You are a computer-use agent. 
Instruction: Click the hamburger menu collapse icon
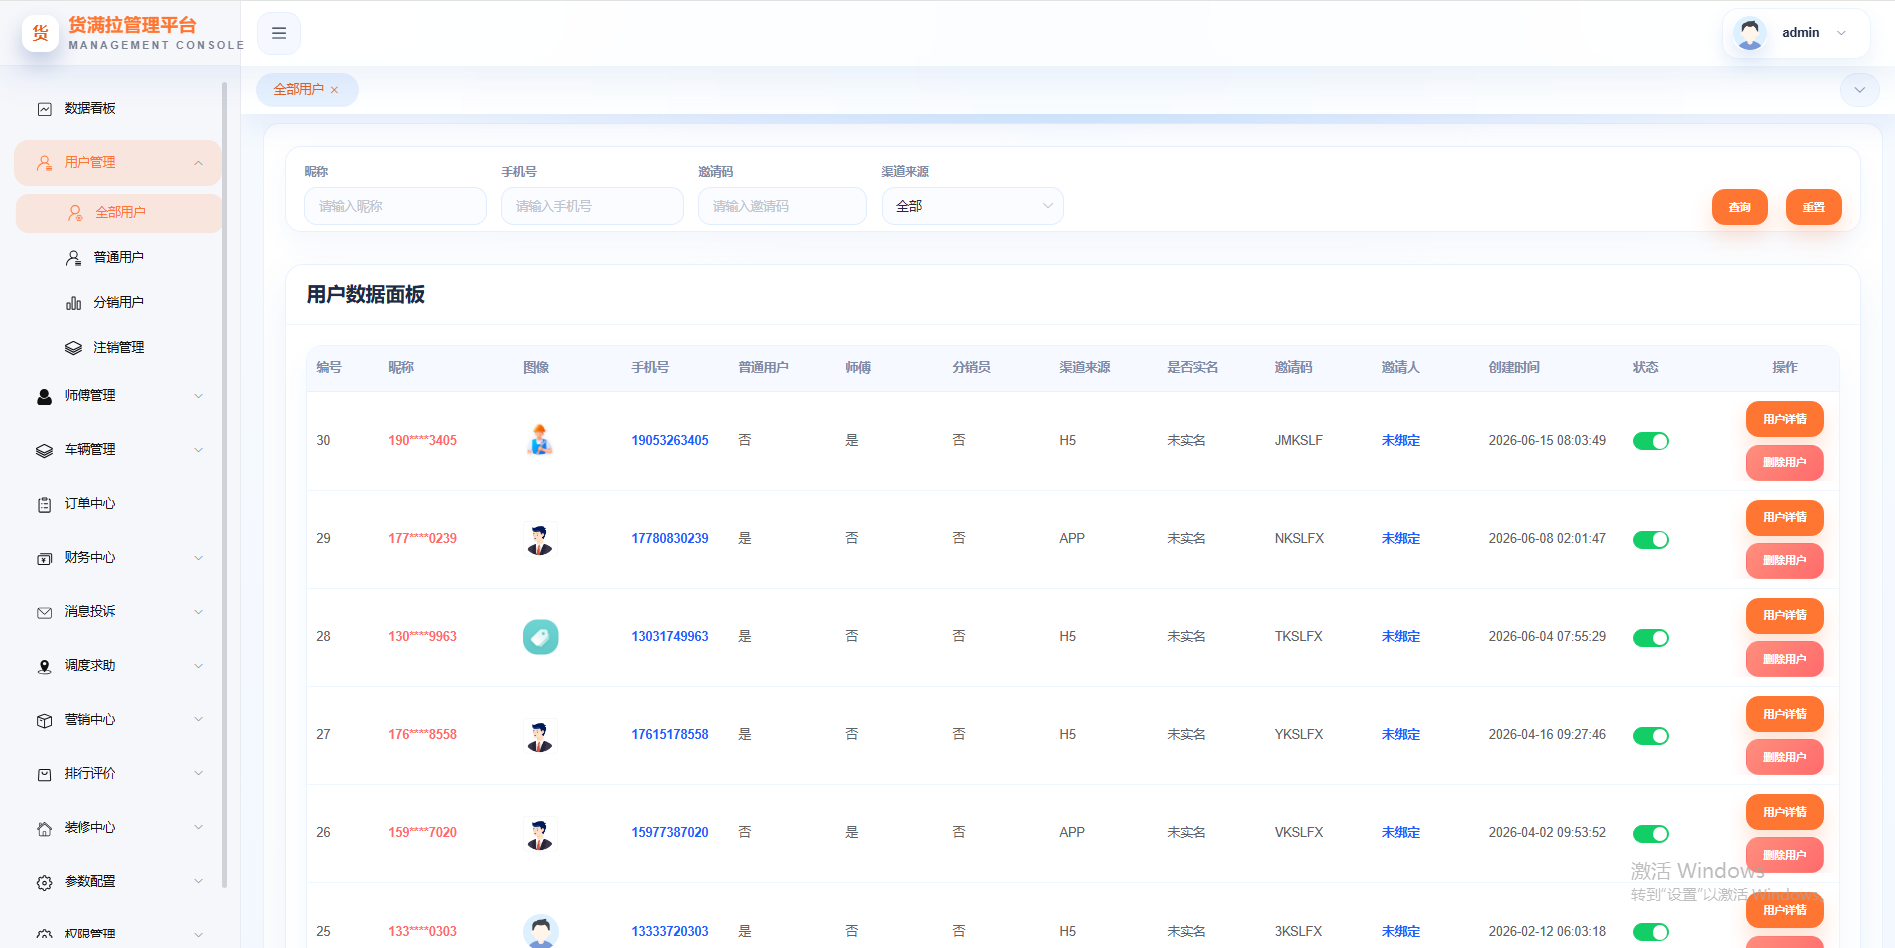(279, 33)
